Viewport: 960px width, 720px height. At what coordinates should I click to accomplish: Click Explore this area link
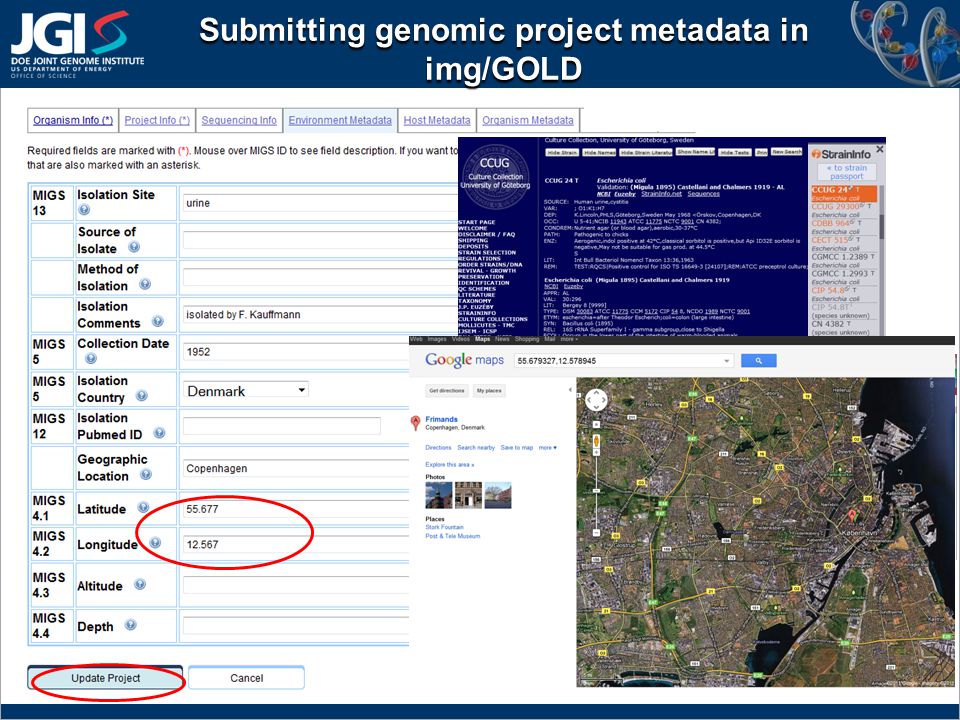point(450,465)
